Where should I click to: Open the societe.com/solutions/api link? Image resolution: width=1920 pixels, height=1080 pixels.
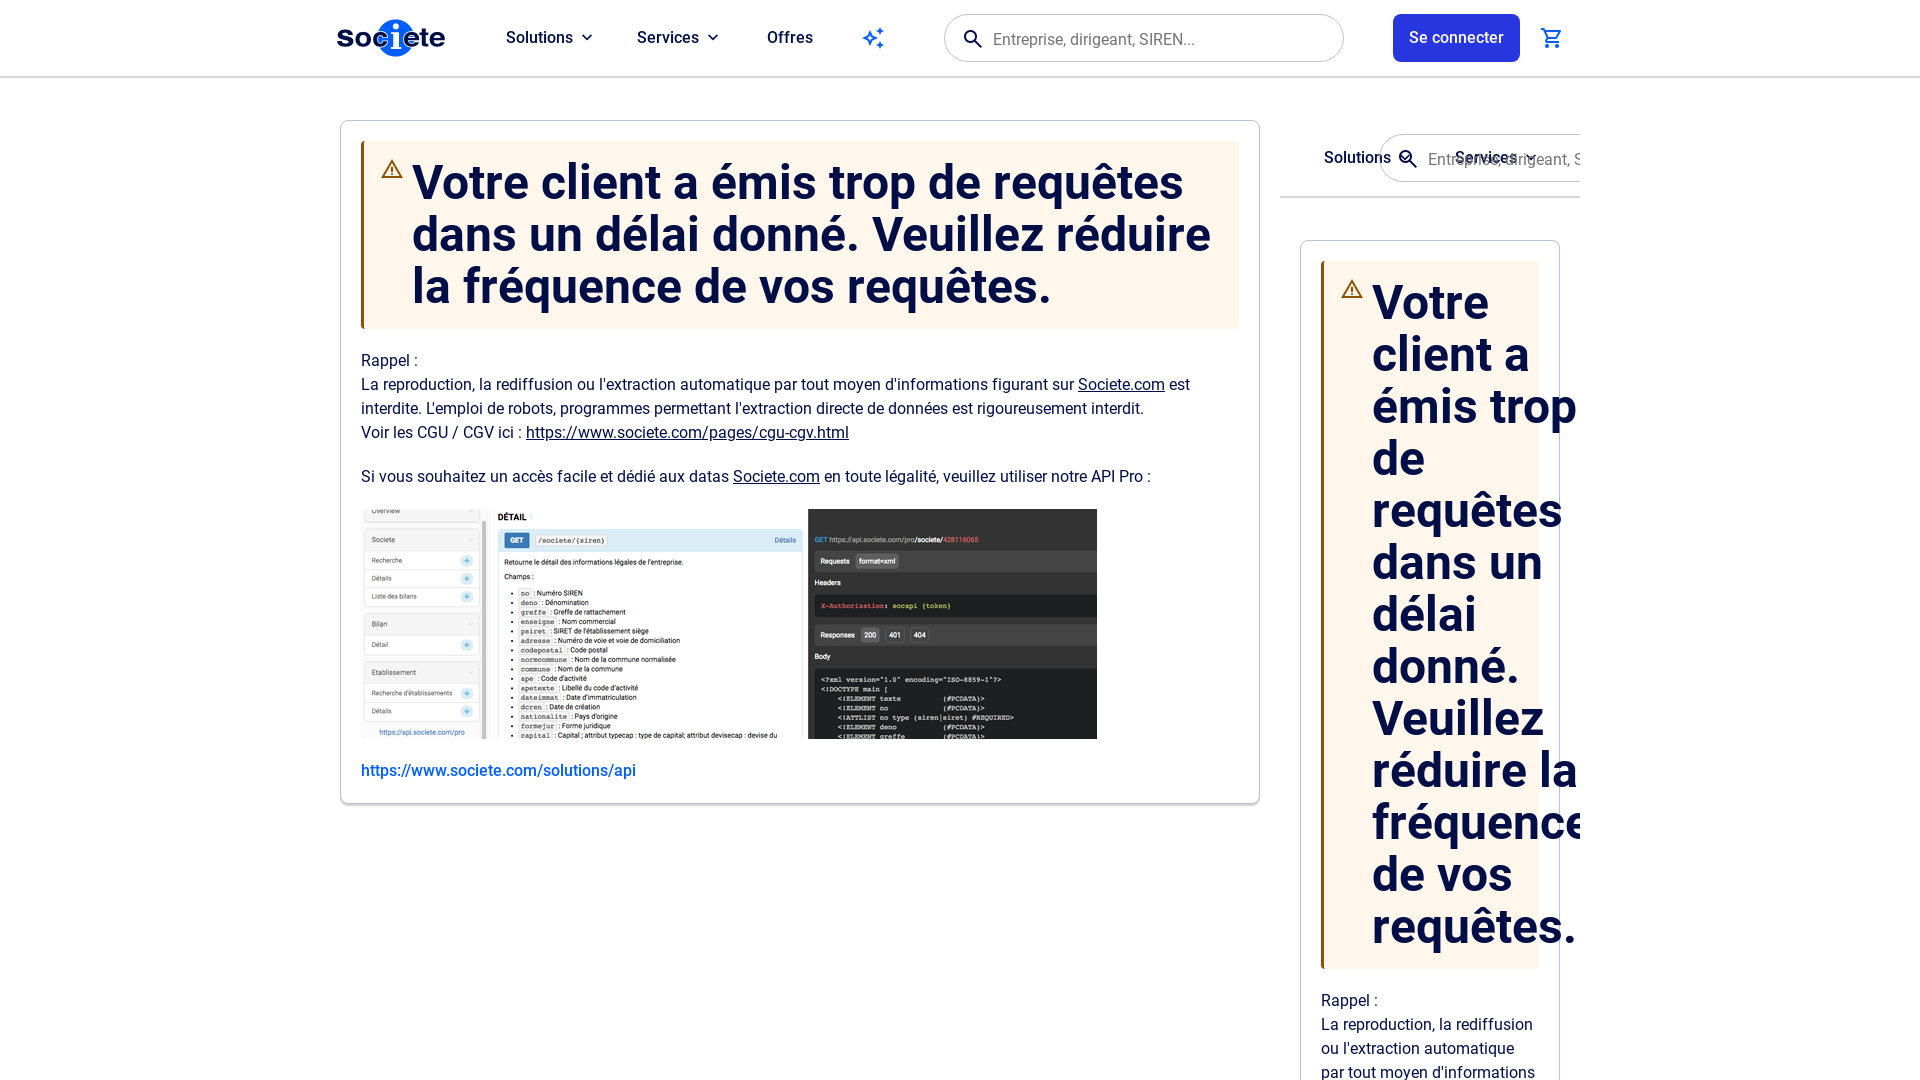pos(498,771)
